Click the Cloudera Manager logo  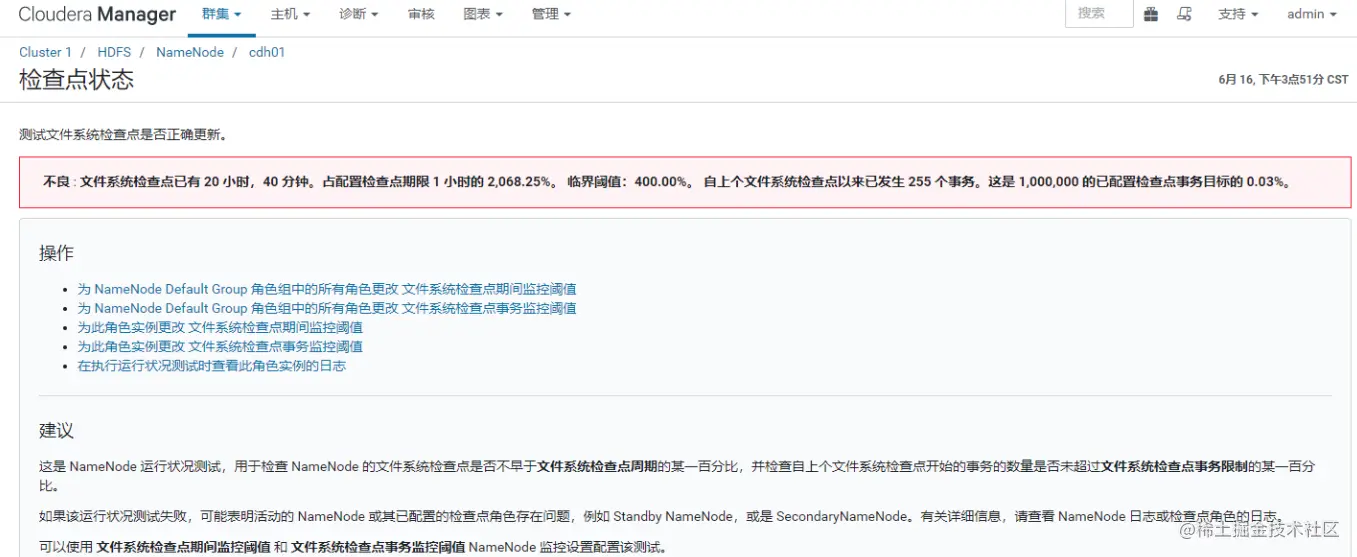[97, 14]
